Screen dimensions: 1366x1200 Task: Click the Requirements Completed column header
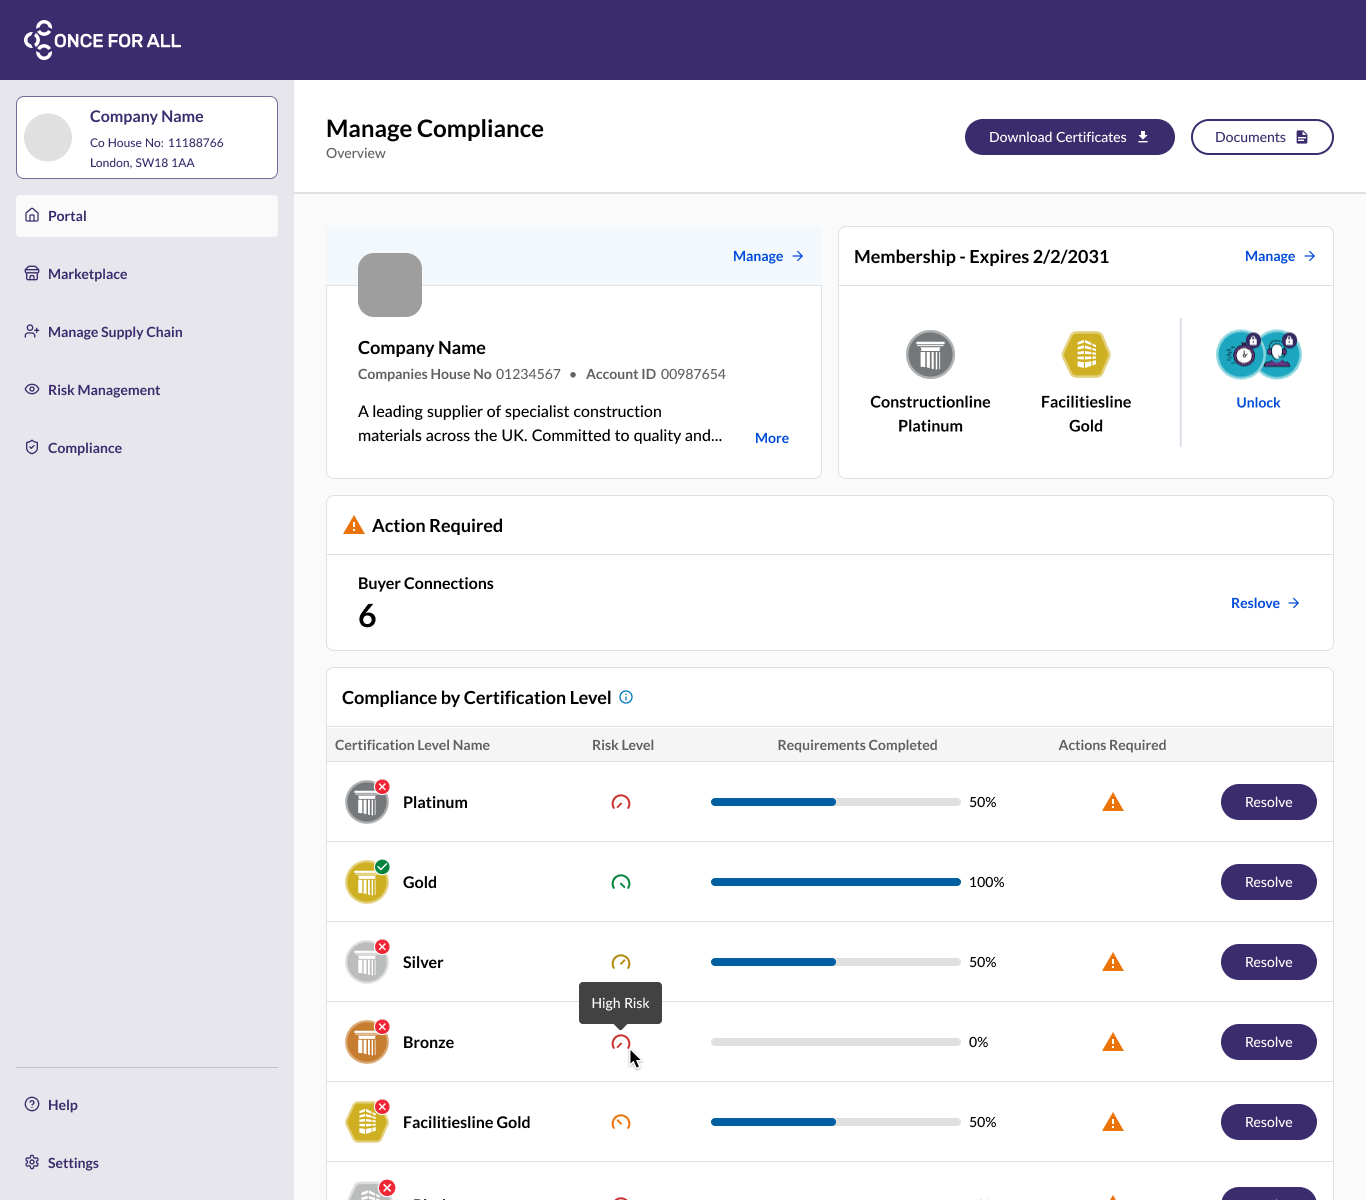point(857,745)
